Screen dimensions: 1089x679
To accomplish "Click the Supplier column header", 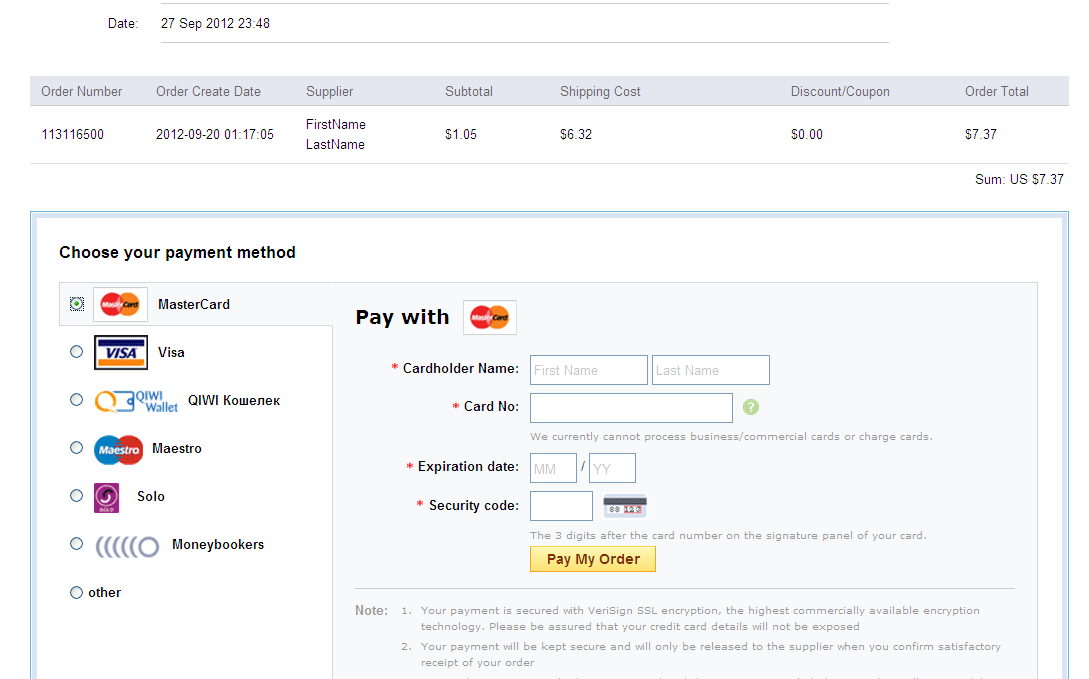I will 329,92.
